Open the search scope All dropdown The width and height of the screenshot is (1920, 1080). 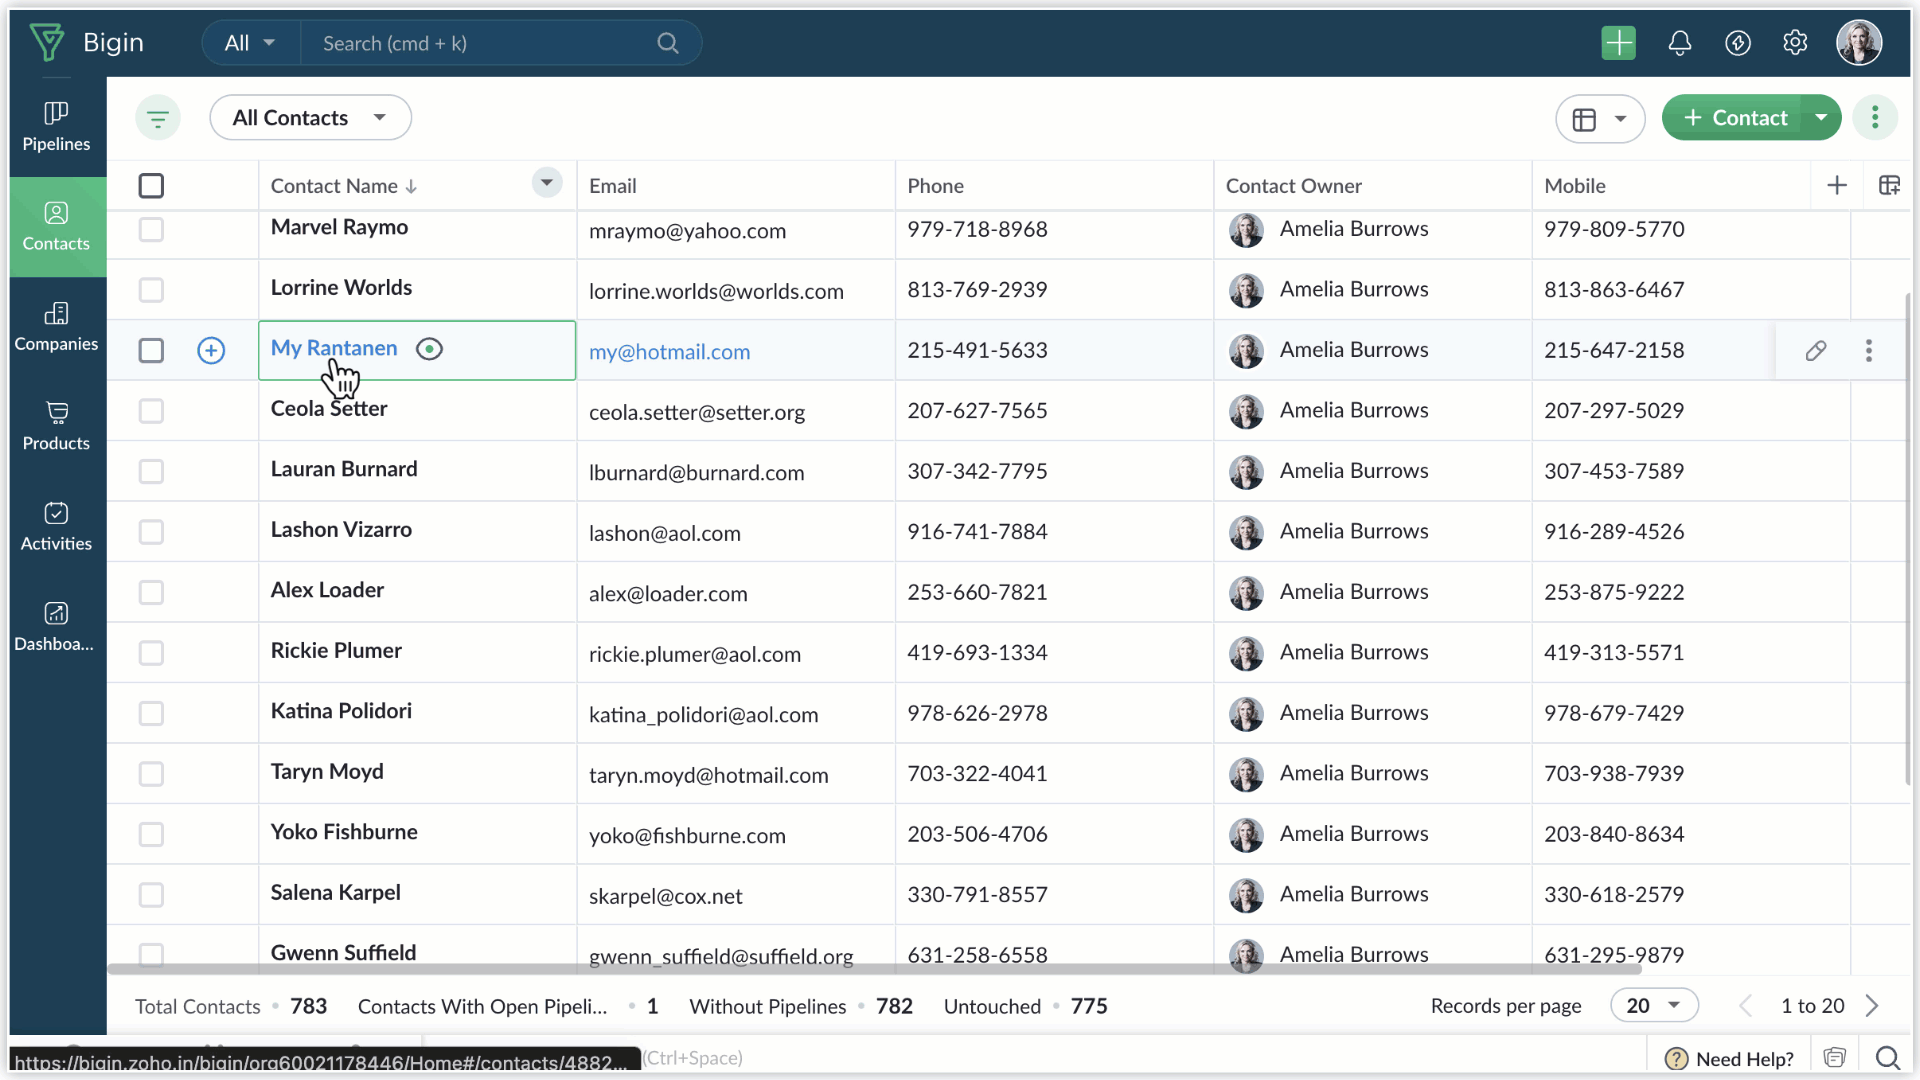250,43
